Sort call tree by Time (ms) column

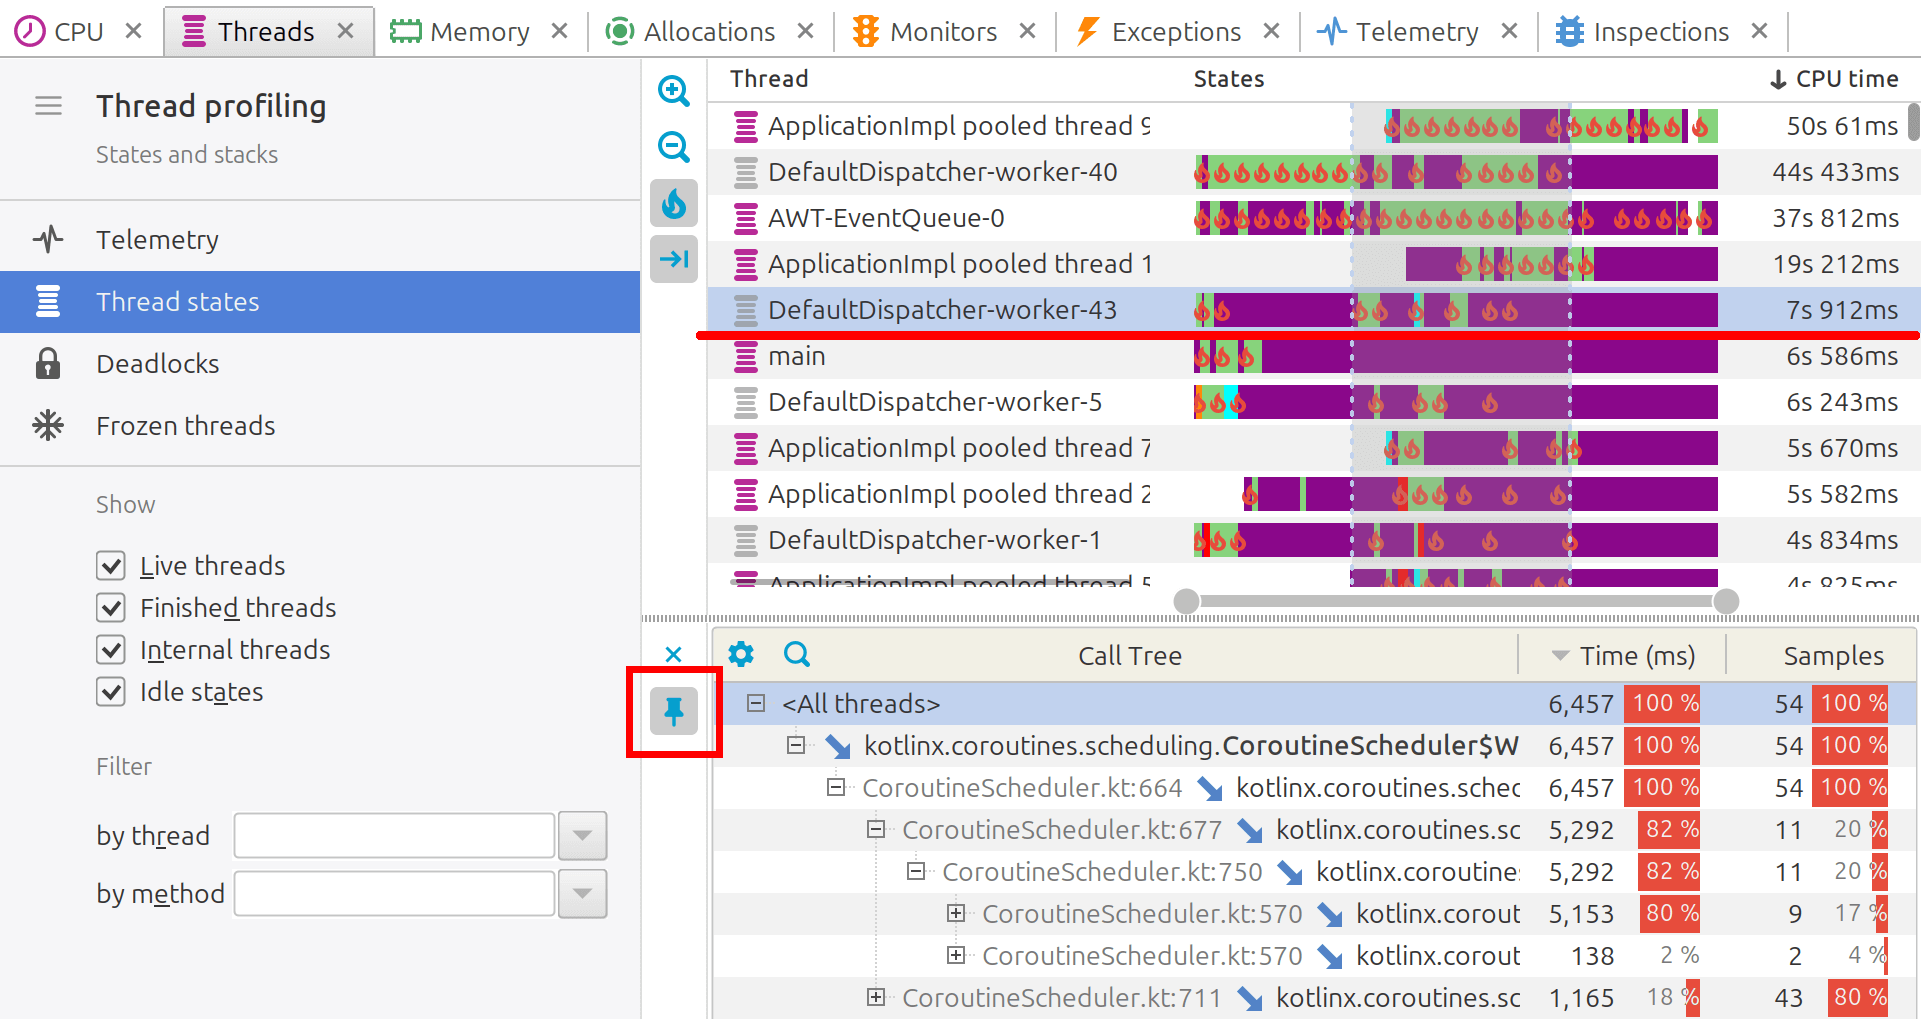coord(1623,656)
